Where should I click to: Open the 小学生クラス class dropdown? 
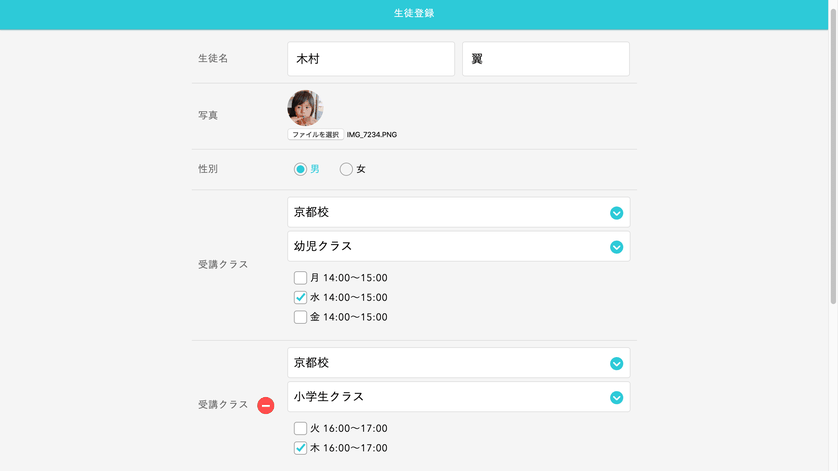(x=459, y=397)
